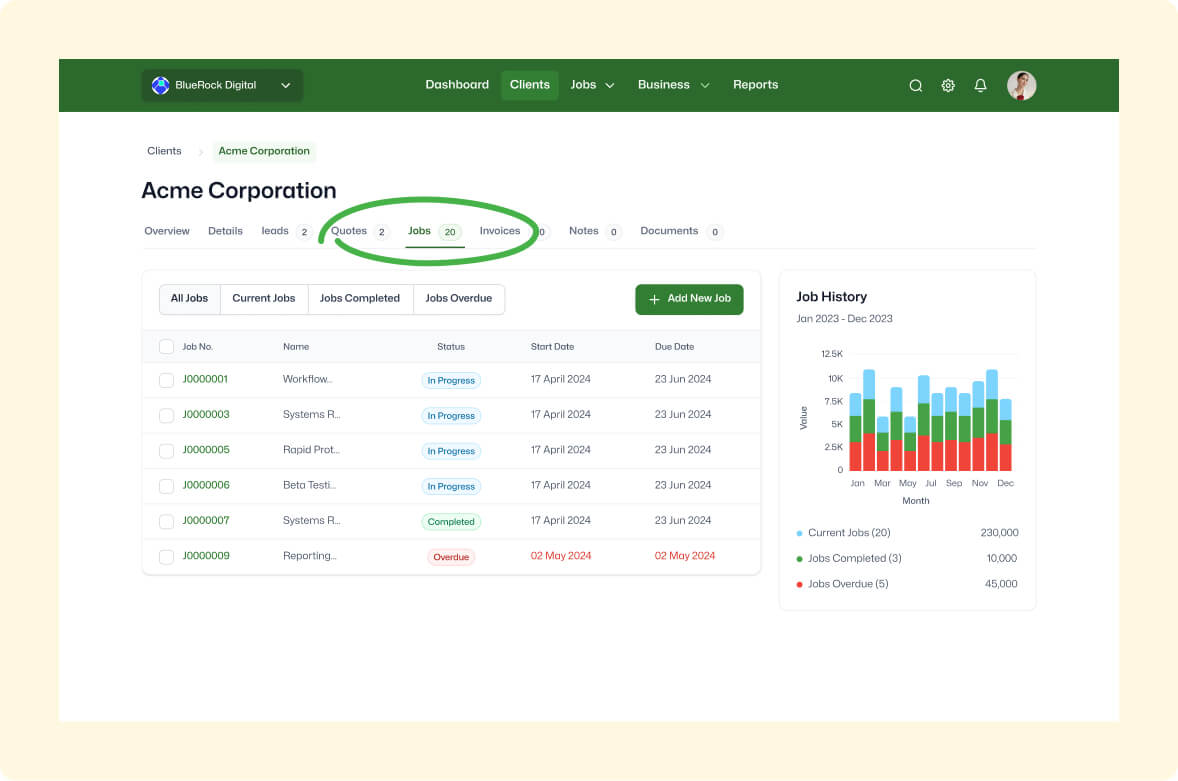Screen dimensions: 1178x781
Task: Click the Add New Job button
Action: (689, 299)
